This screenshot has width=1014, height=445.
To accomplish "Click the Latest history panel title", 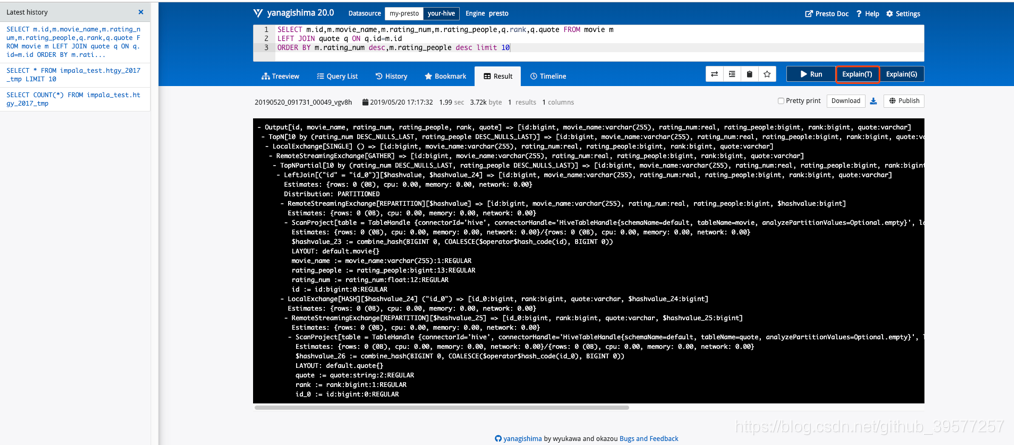I will [27, 12].
